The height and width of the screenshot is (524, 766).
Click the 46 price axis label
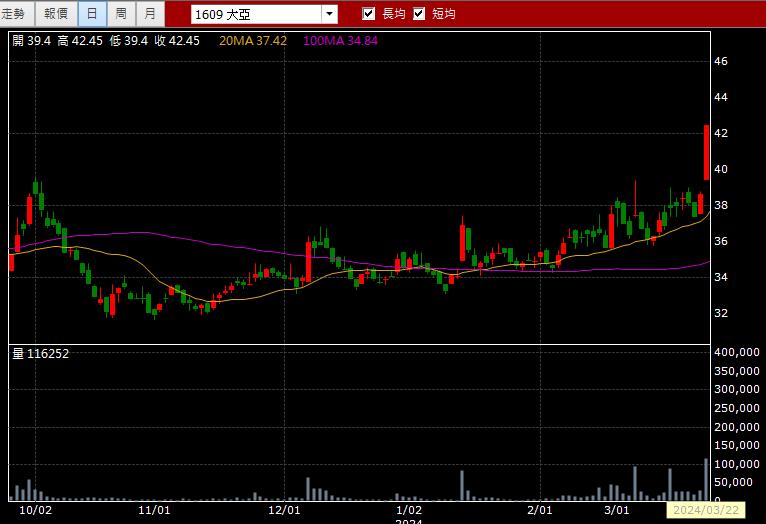(x=721, y=61)
